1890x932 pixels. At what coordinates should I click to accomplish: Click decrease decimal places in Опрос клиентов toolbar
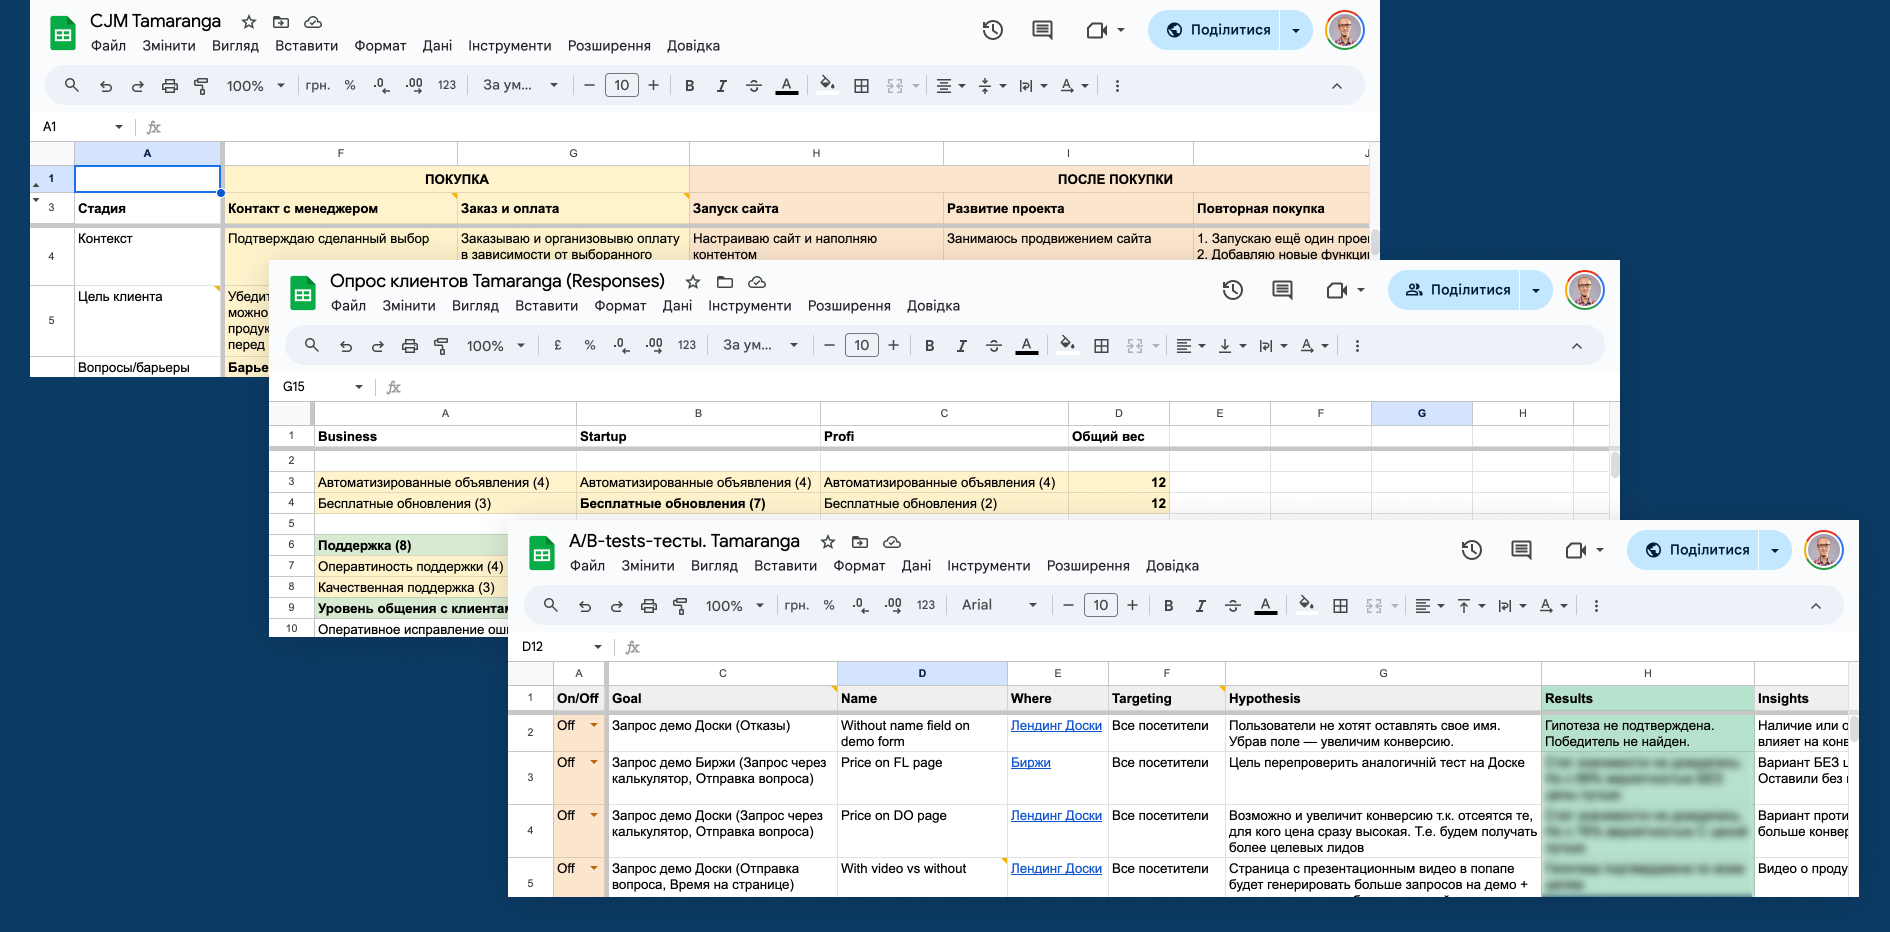[x=621, y=346]
